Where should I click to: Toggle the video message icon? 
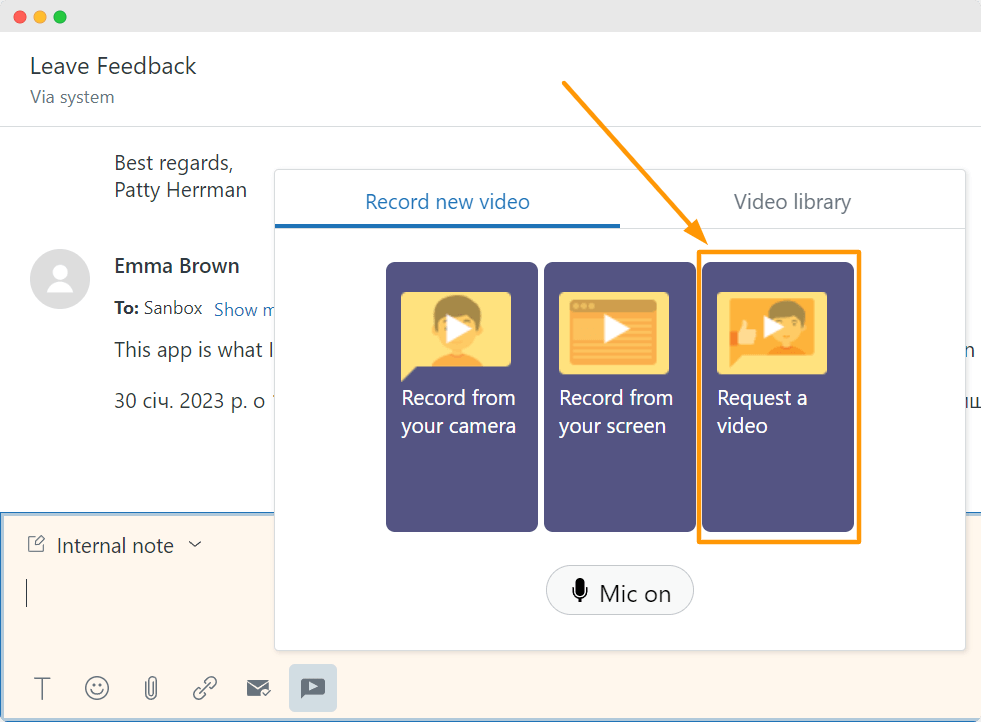tap(313, 688)
